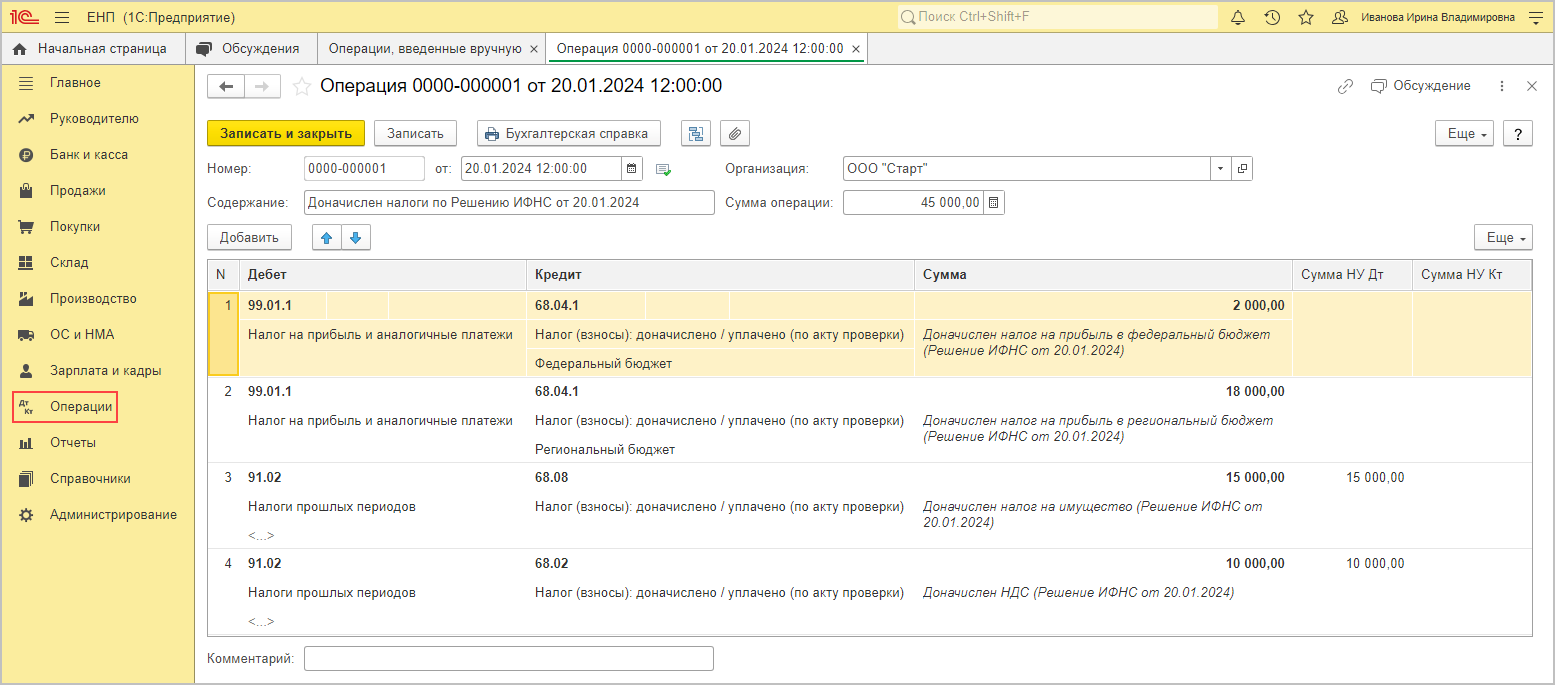This screenshot has width=1555, height=685.
Task: Open the top Еще dropdown menu
Action: (1464, 133)
